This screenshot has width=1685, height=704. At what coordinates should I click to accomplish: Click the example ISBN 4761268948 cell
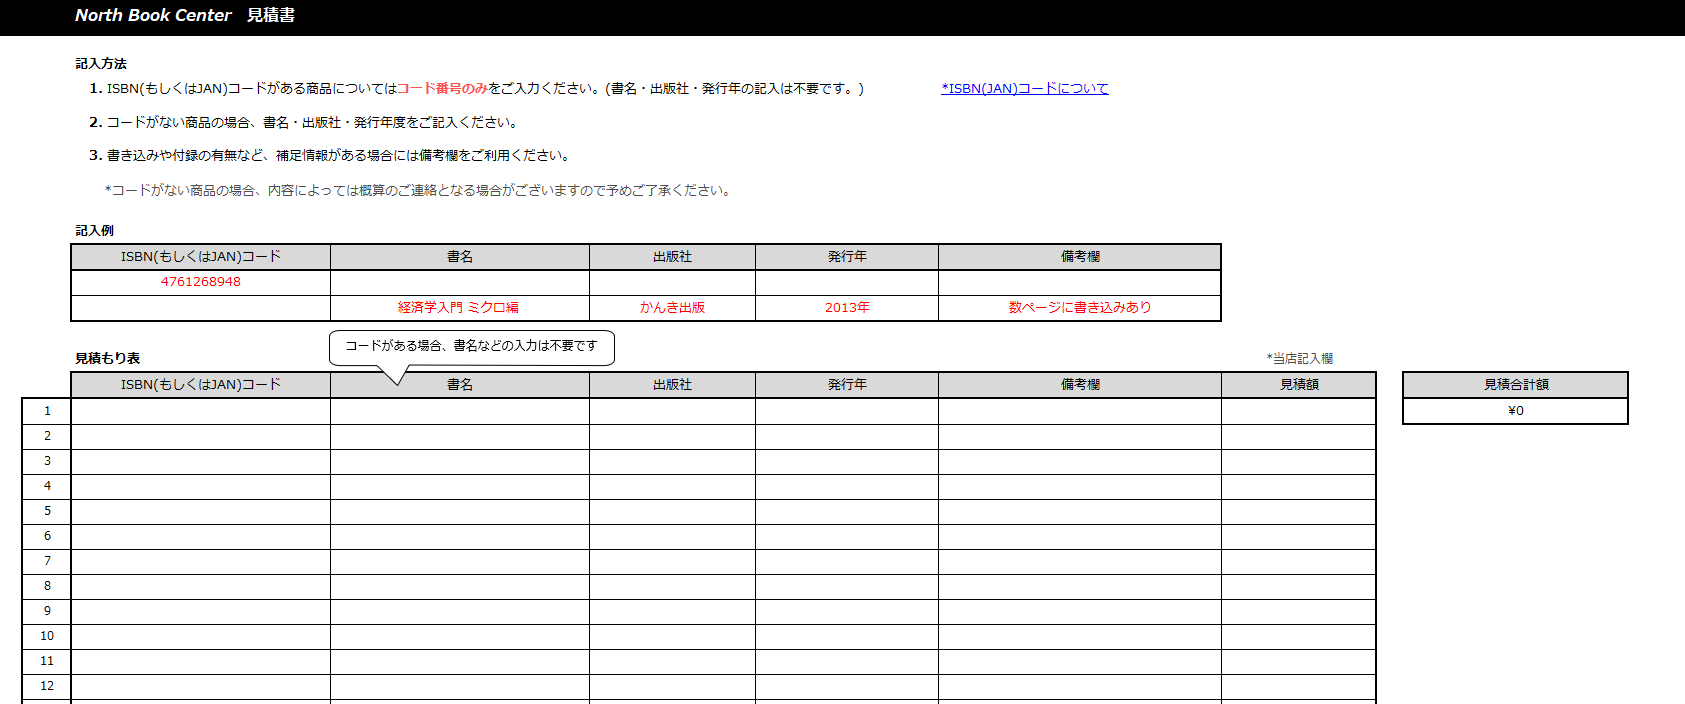pyautogui.click(x=201, y=282)
